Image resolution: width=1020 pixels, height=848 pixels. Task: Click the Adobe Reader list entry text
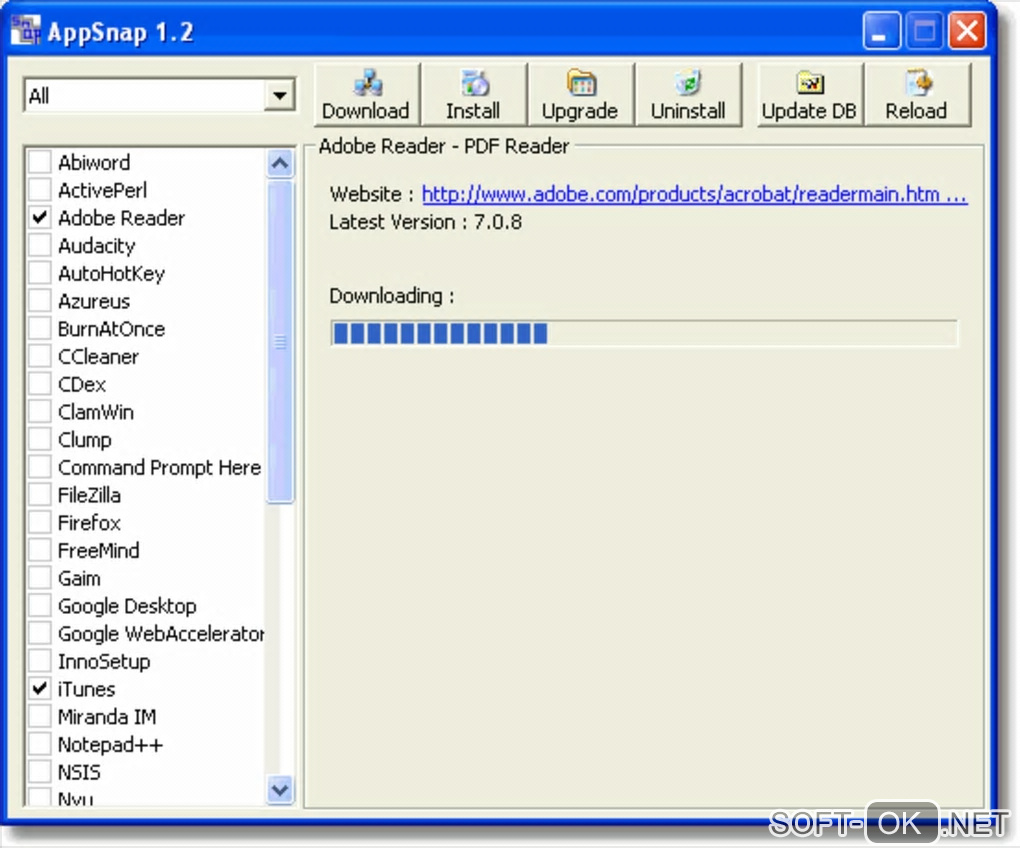(122, 218)
